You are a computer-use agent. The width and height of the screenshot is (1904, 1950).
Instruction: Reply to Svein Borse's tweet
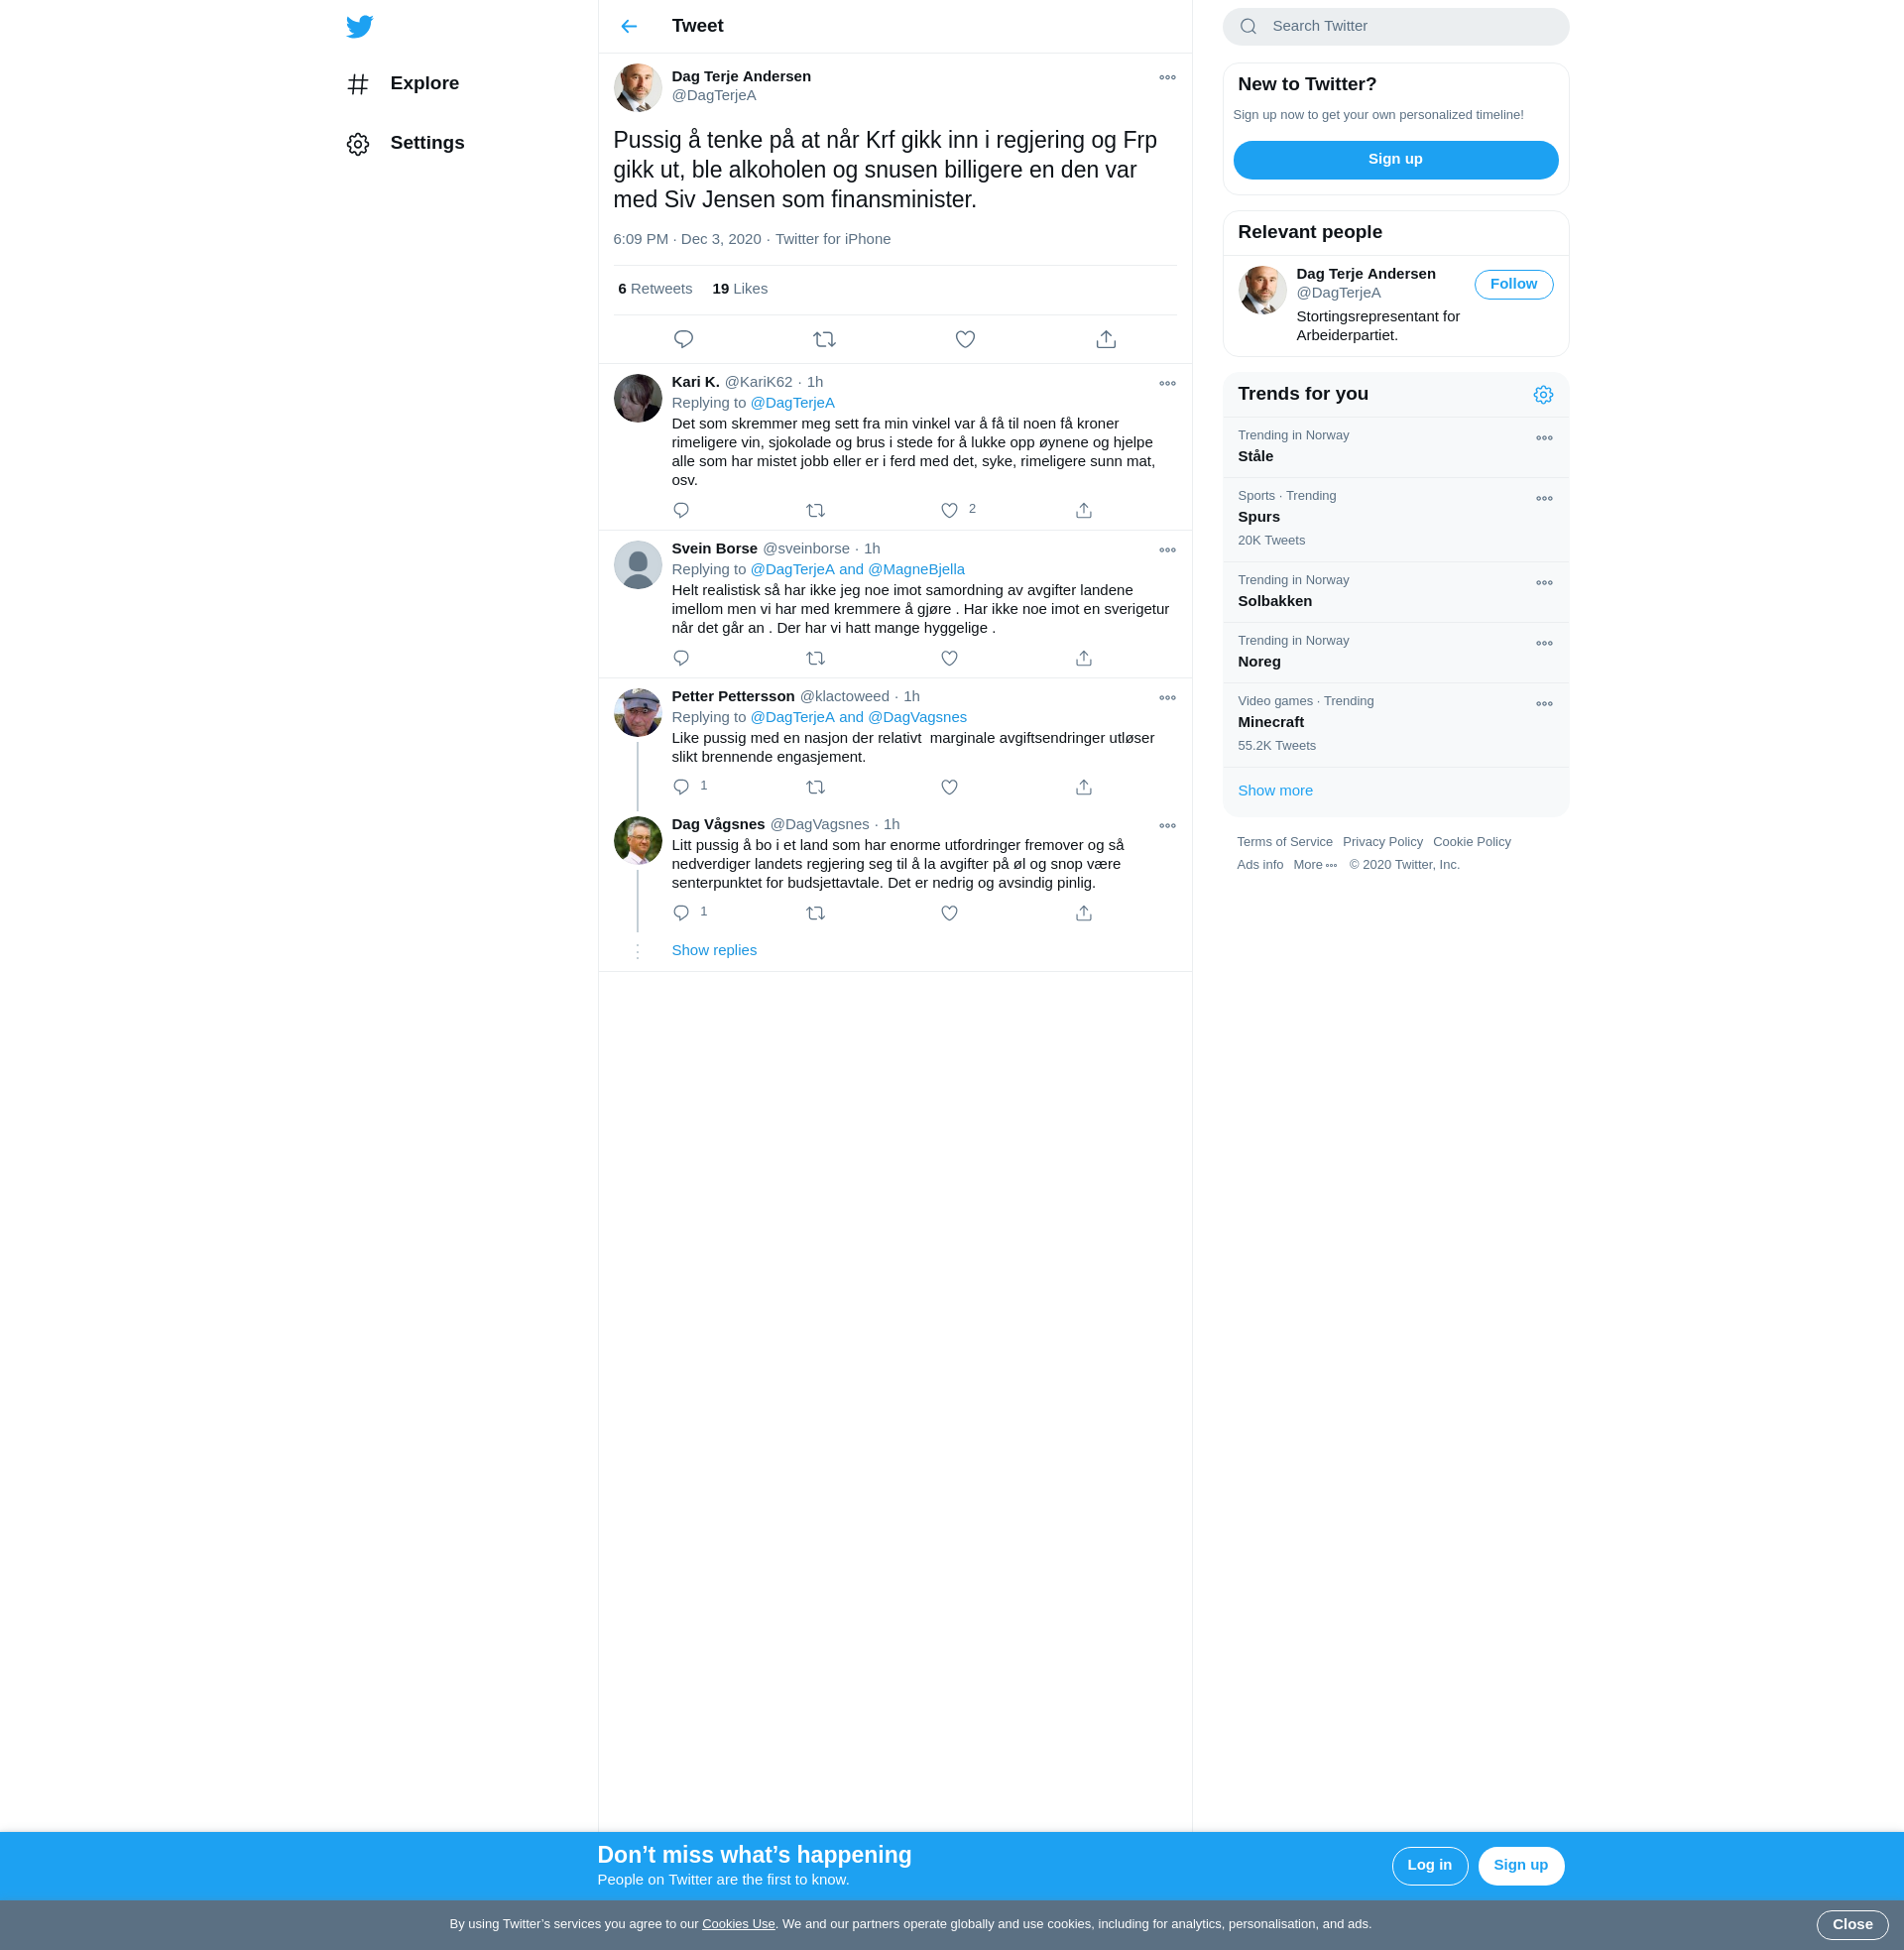click(x=681, y=658)
